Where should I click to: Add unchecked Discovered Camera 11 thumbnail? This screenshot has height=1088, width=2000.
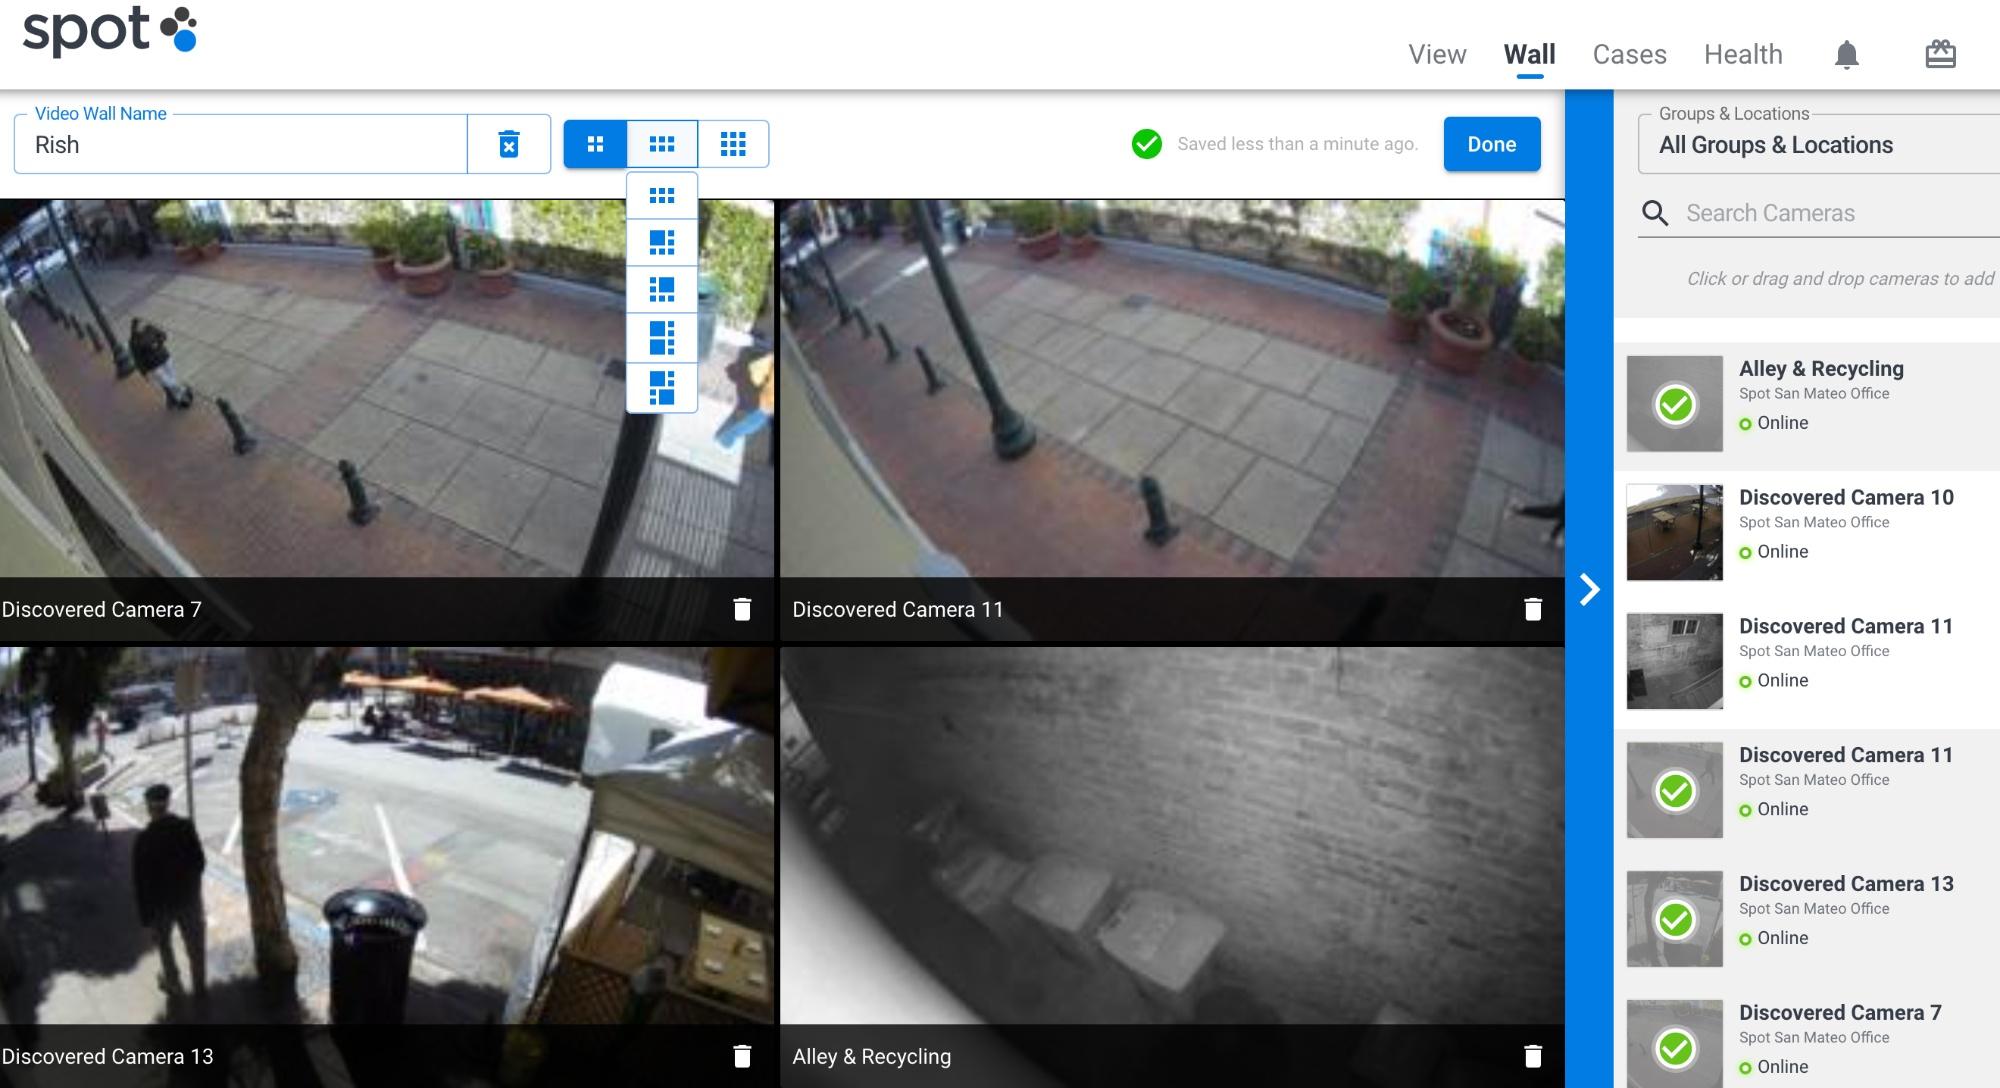click(1675, 662)
